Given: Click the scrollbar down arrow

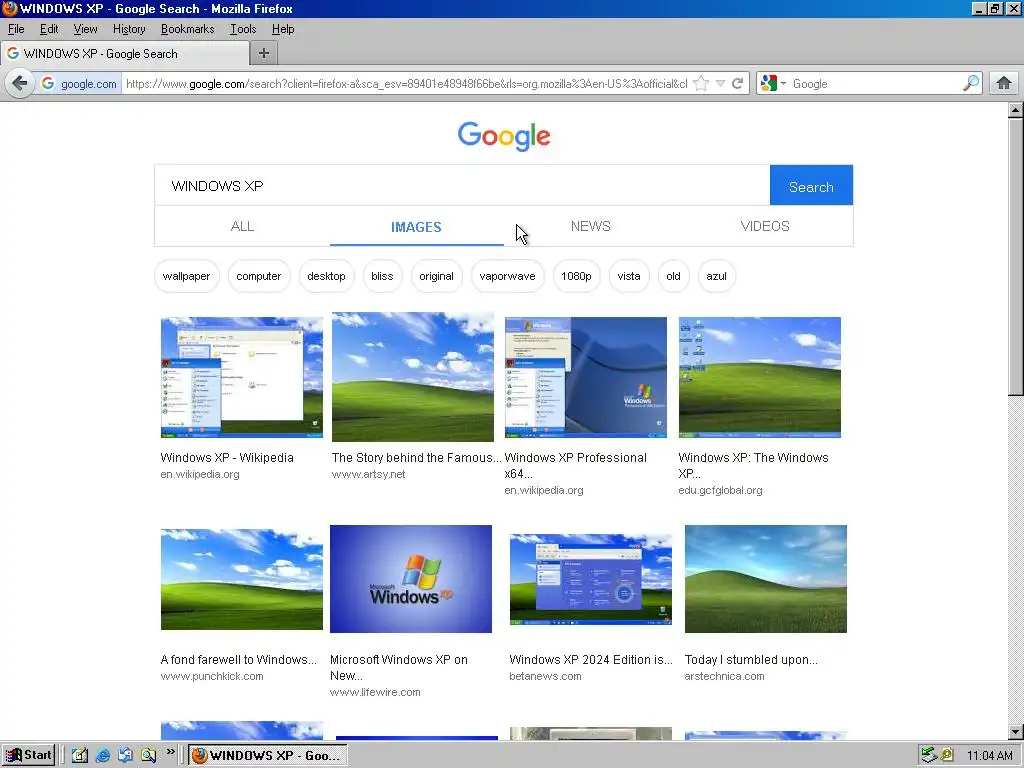Looking at the screenshot, I should coord(1015,732).
